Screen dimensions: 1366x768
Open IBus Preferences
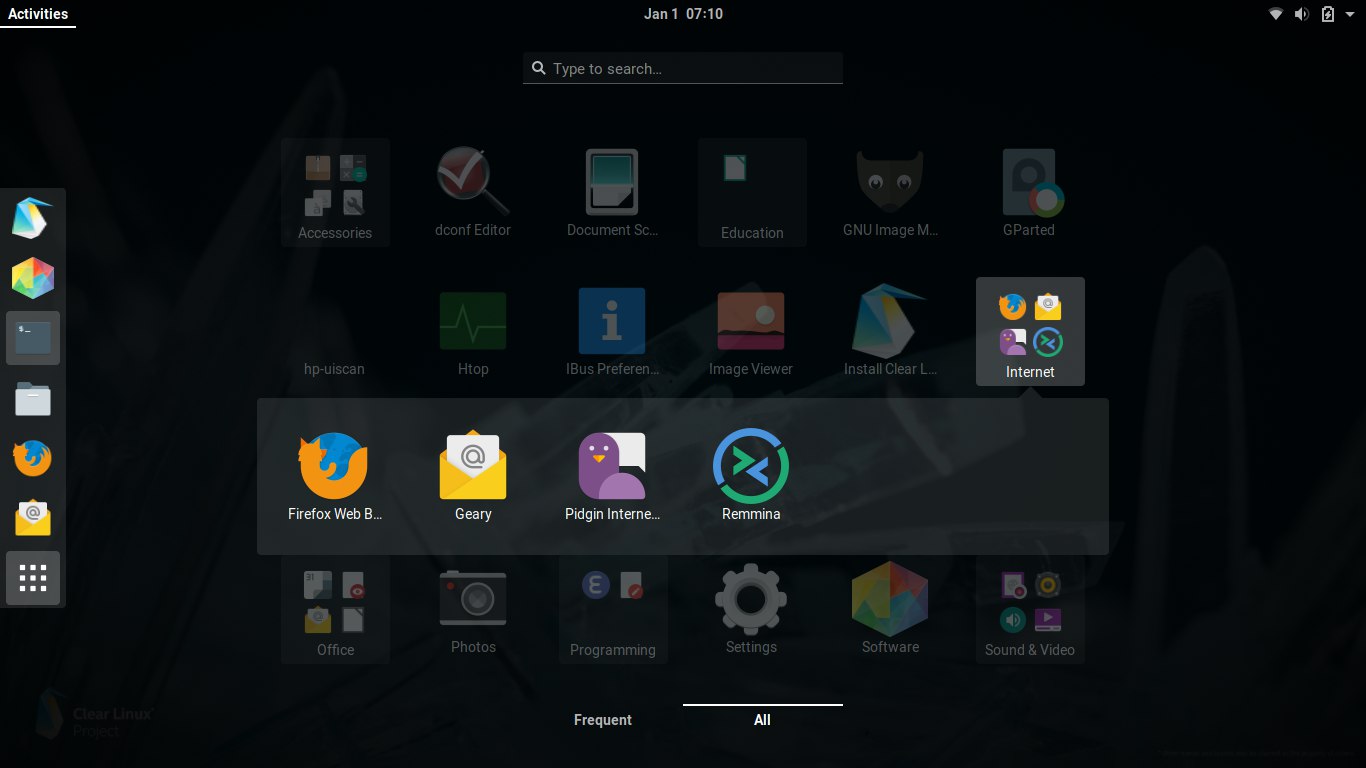pyautogui.click(x=612, y=331)
